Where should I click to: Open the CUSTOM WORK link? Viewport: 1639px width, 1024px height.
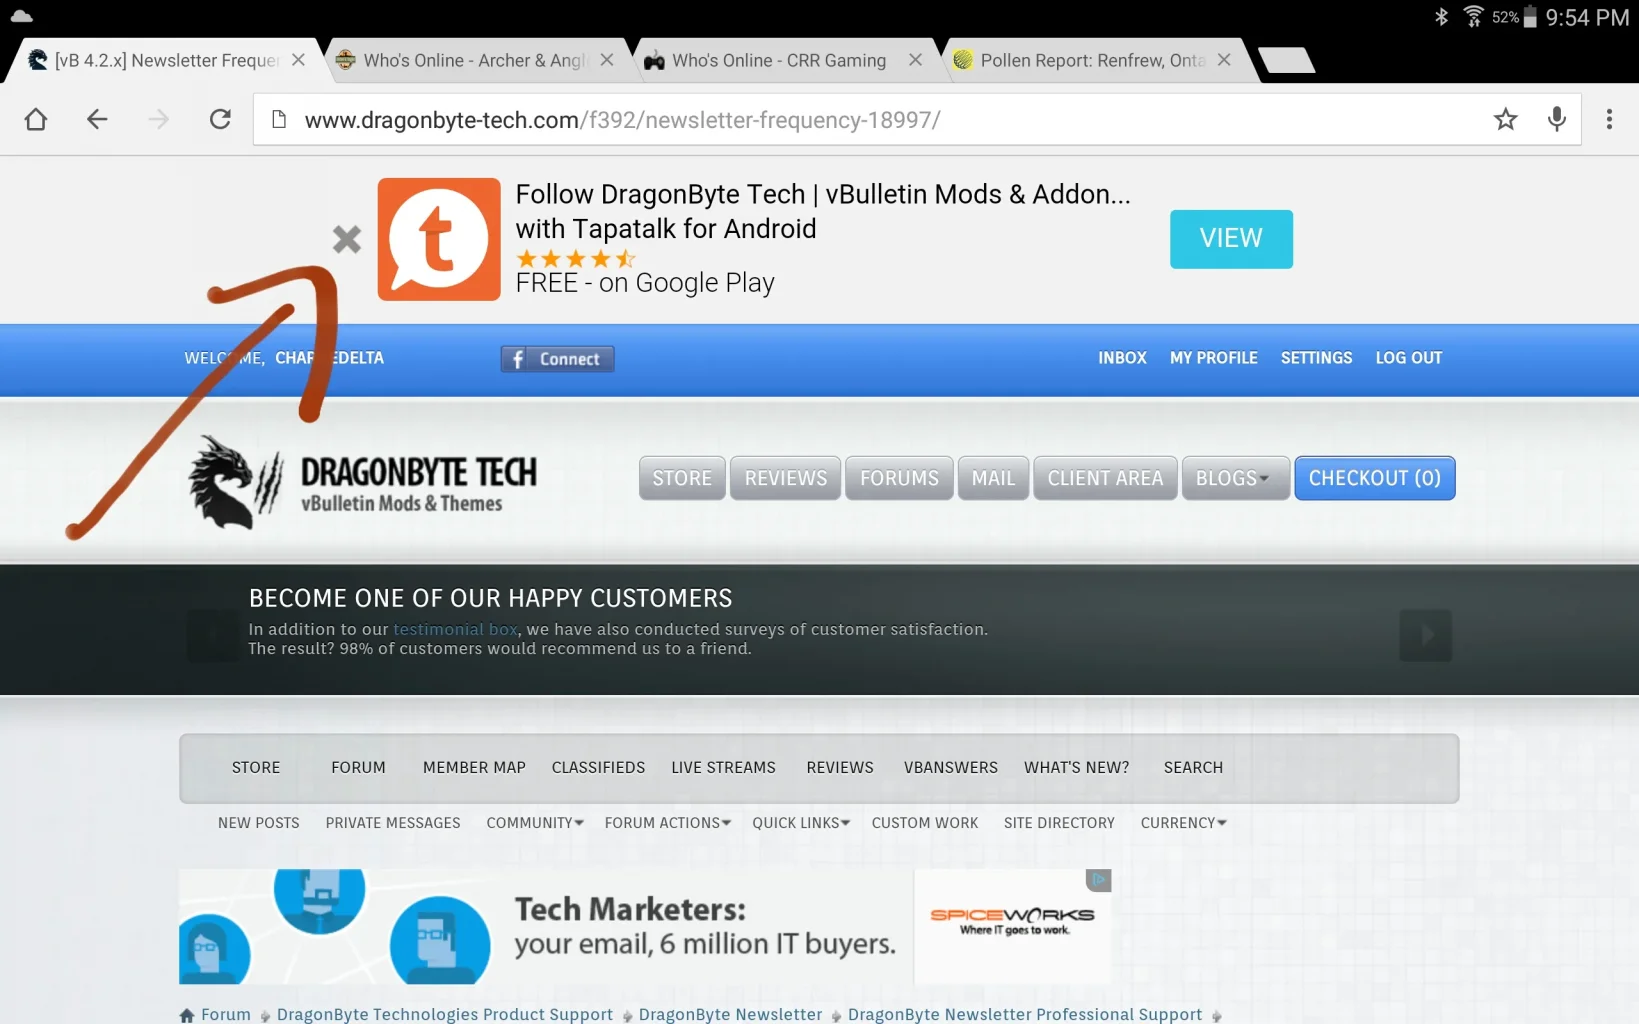tap(925, 823)
